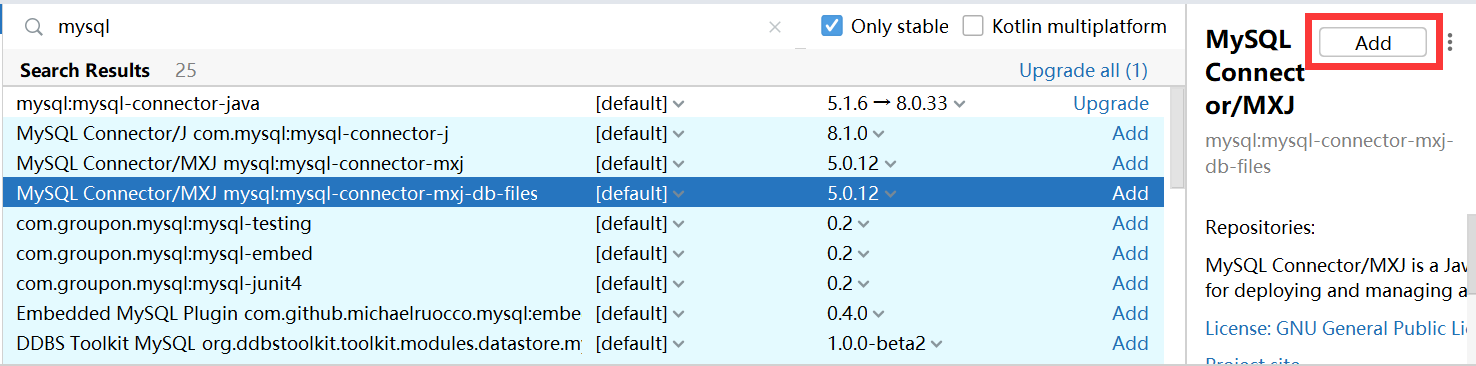Screen dimensions: 1476x366
Task: Open scope dropdown for mysql-connector-mxj row
Action: (640, 163)
